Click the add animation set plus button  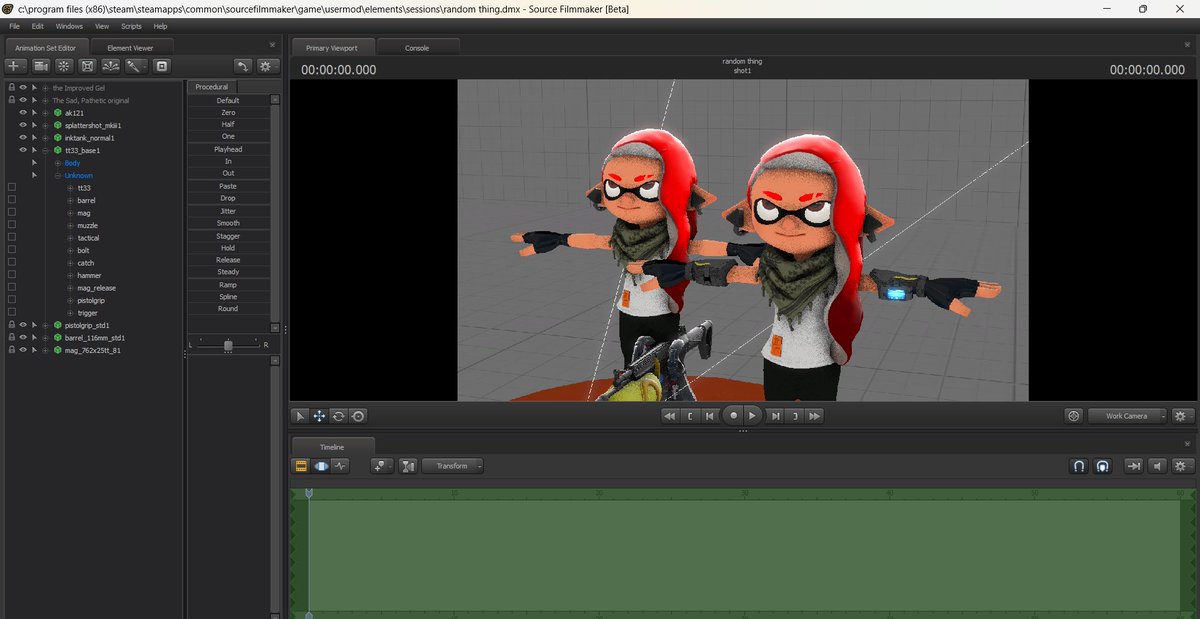pyautogui.click(x=16, y=65)
